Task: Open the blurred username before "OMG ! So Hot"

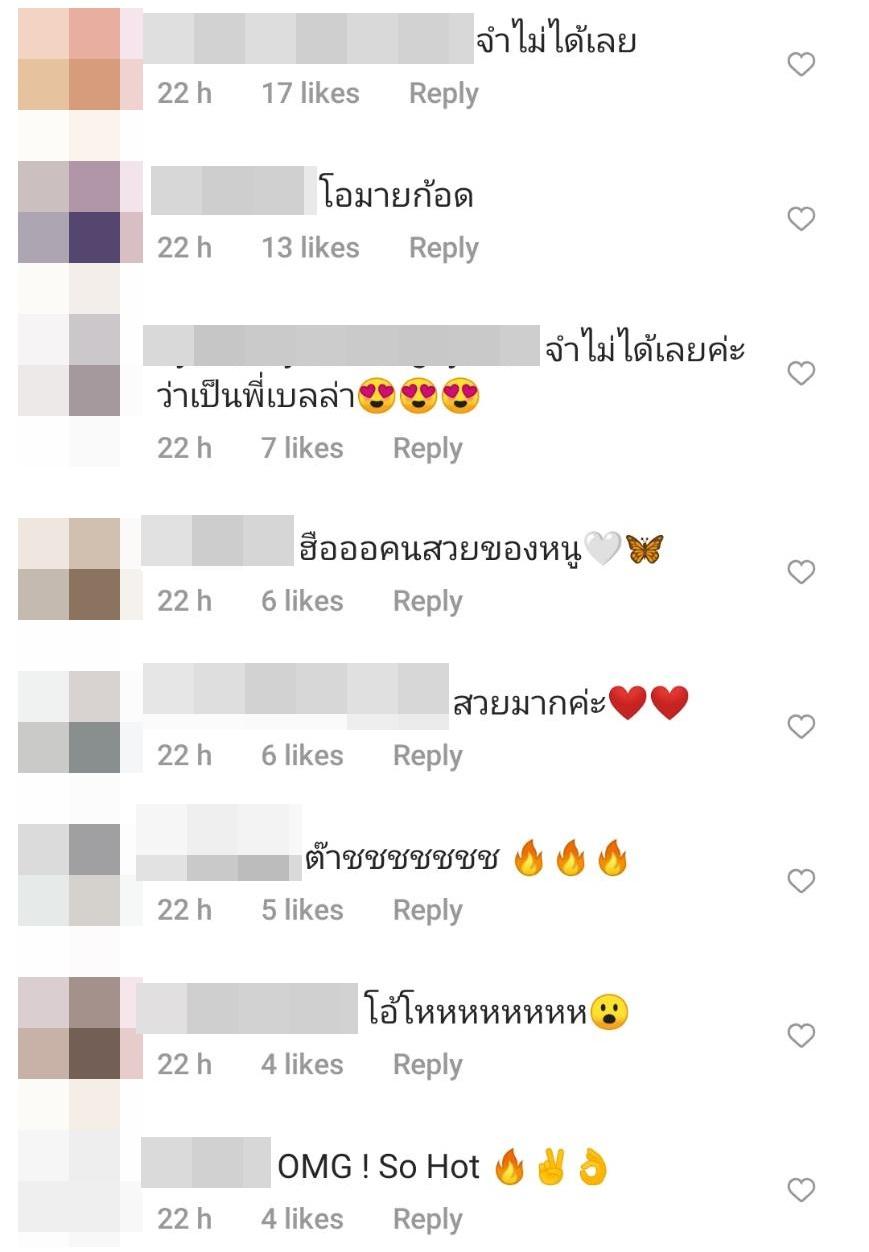Action: pyautogui.click(x=206, y=1162)
